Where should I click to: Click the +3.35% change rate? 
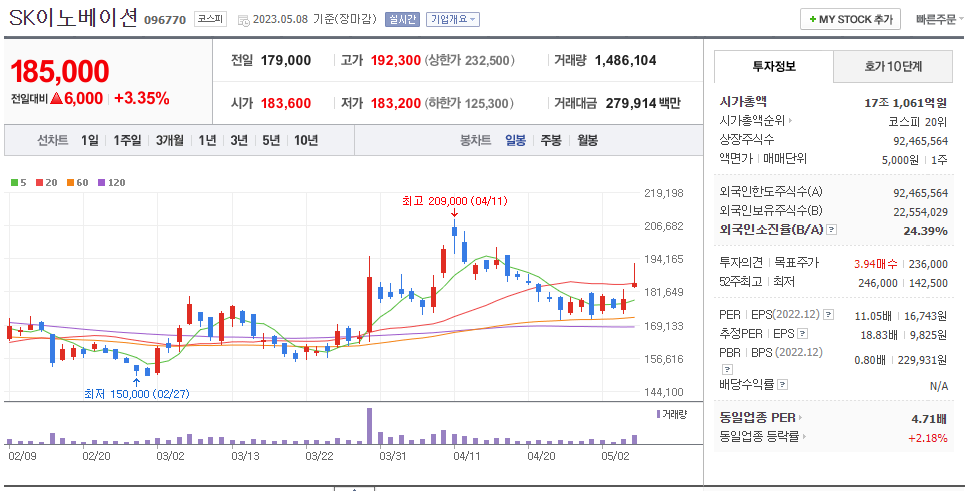coord(142,98)
